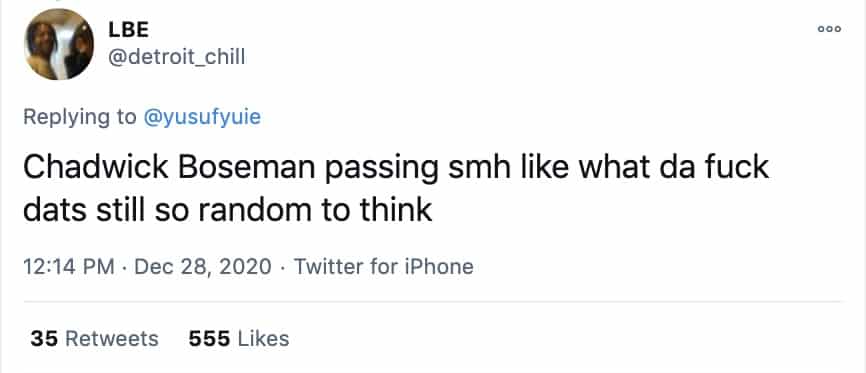Click the divider above retweet stats
The height and width of the screenshot is (373, 866).
click(433, 302)
